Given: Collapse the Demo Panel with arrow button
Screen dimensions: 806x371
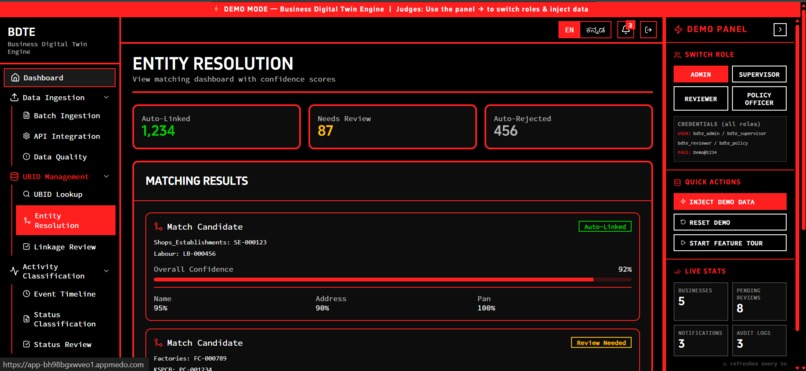Looking at the screenshot, I should tap(780, 30).
